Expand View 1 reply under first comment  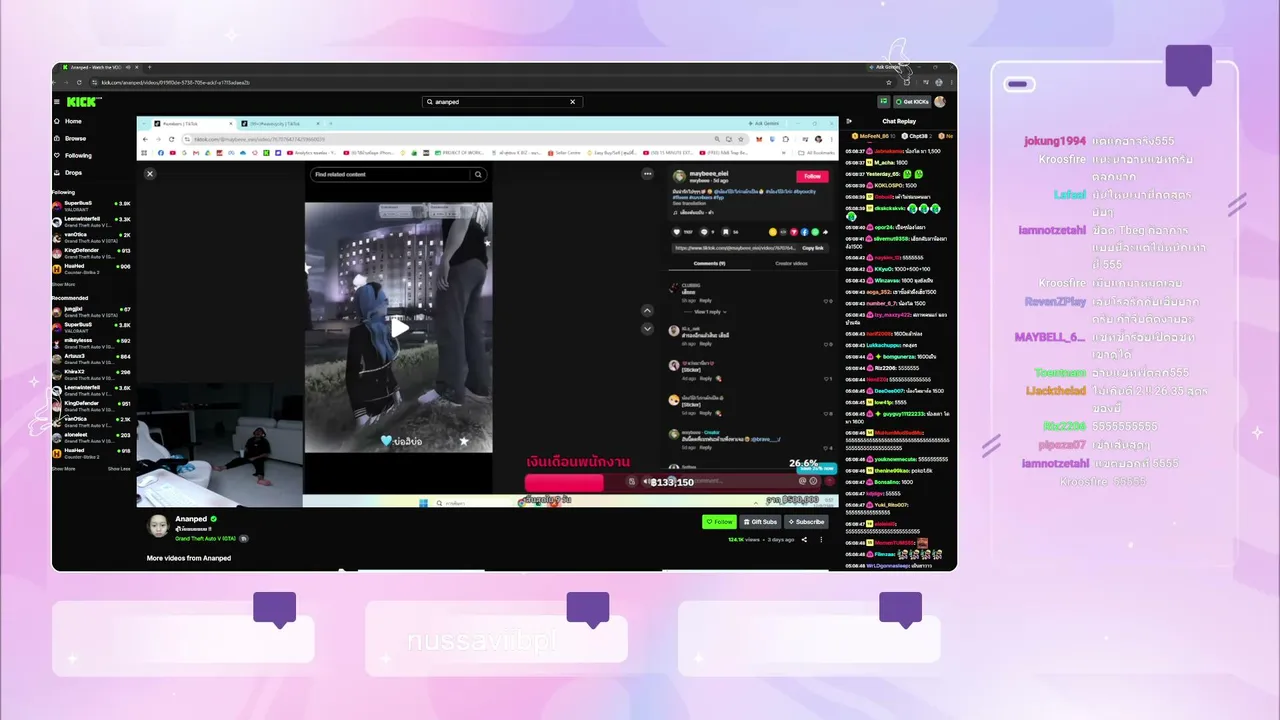(712, 312)
